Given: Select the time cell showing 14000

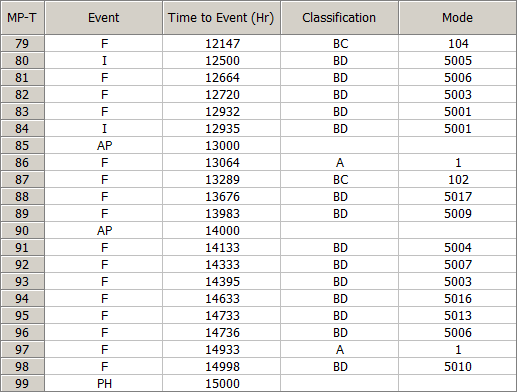Looking at the screenshot, I should (x=221, y=231).
